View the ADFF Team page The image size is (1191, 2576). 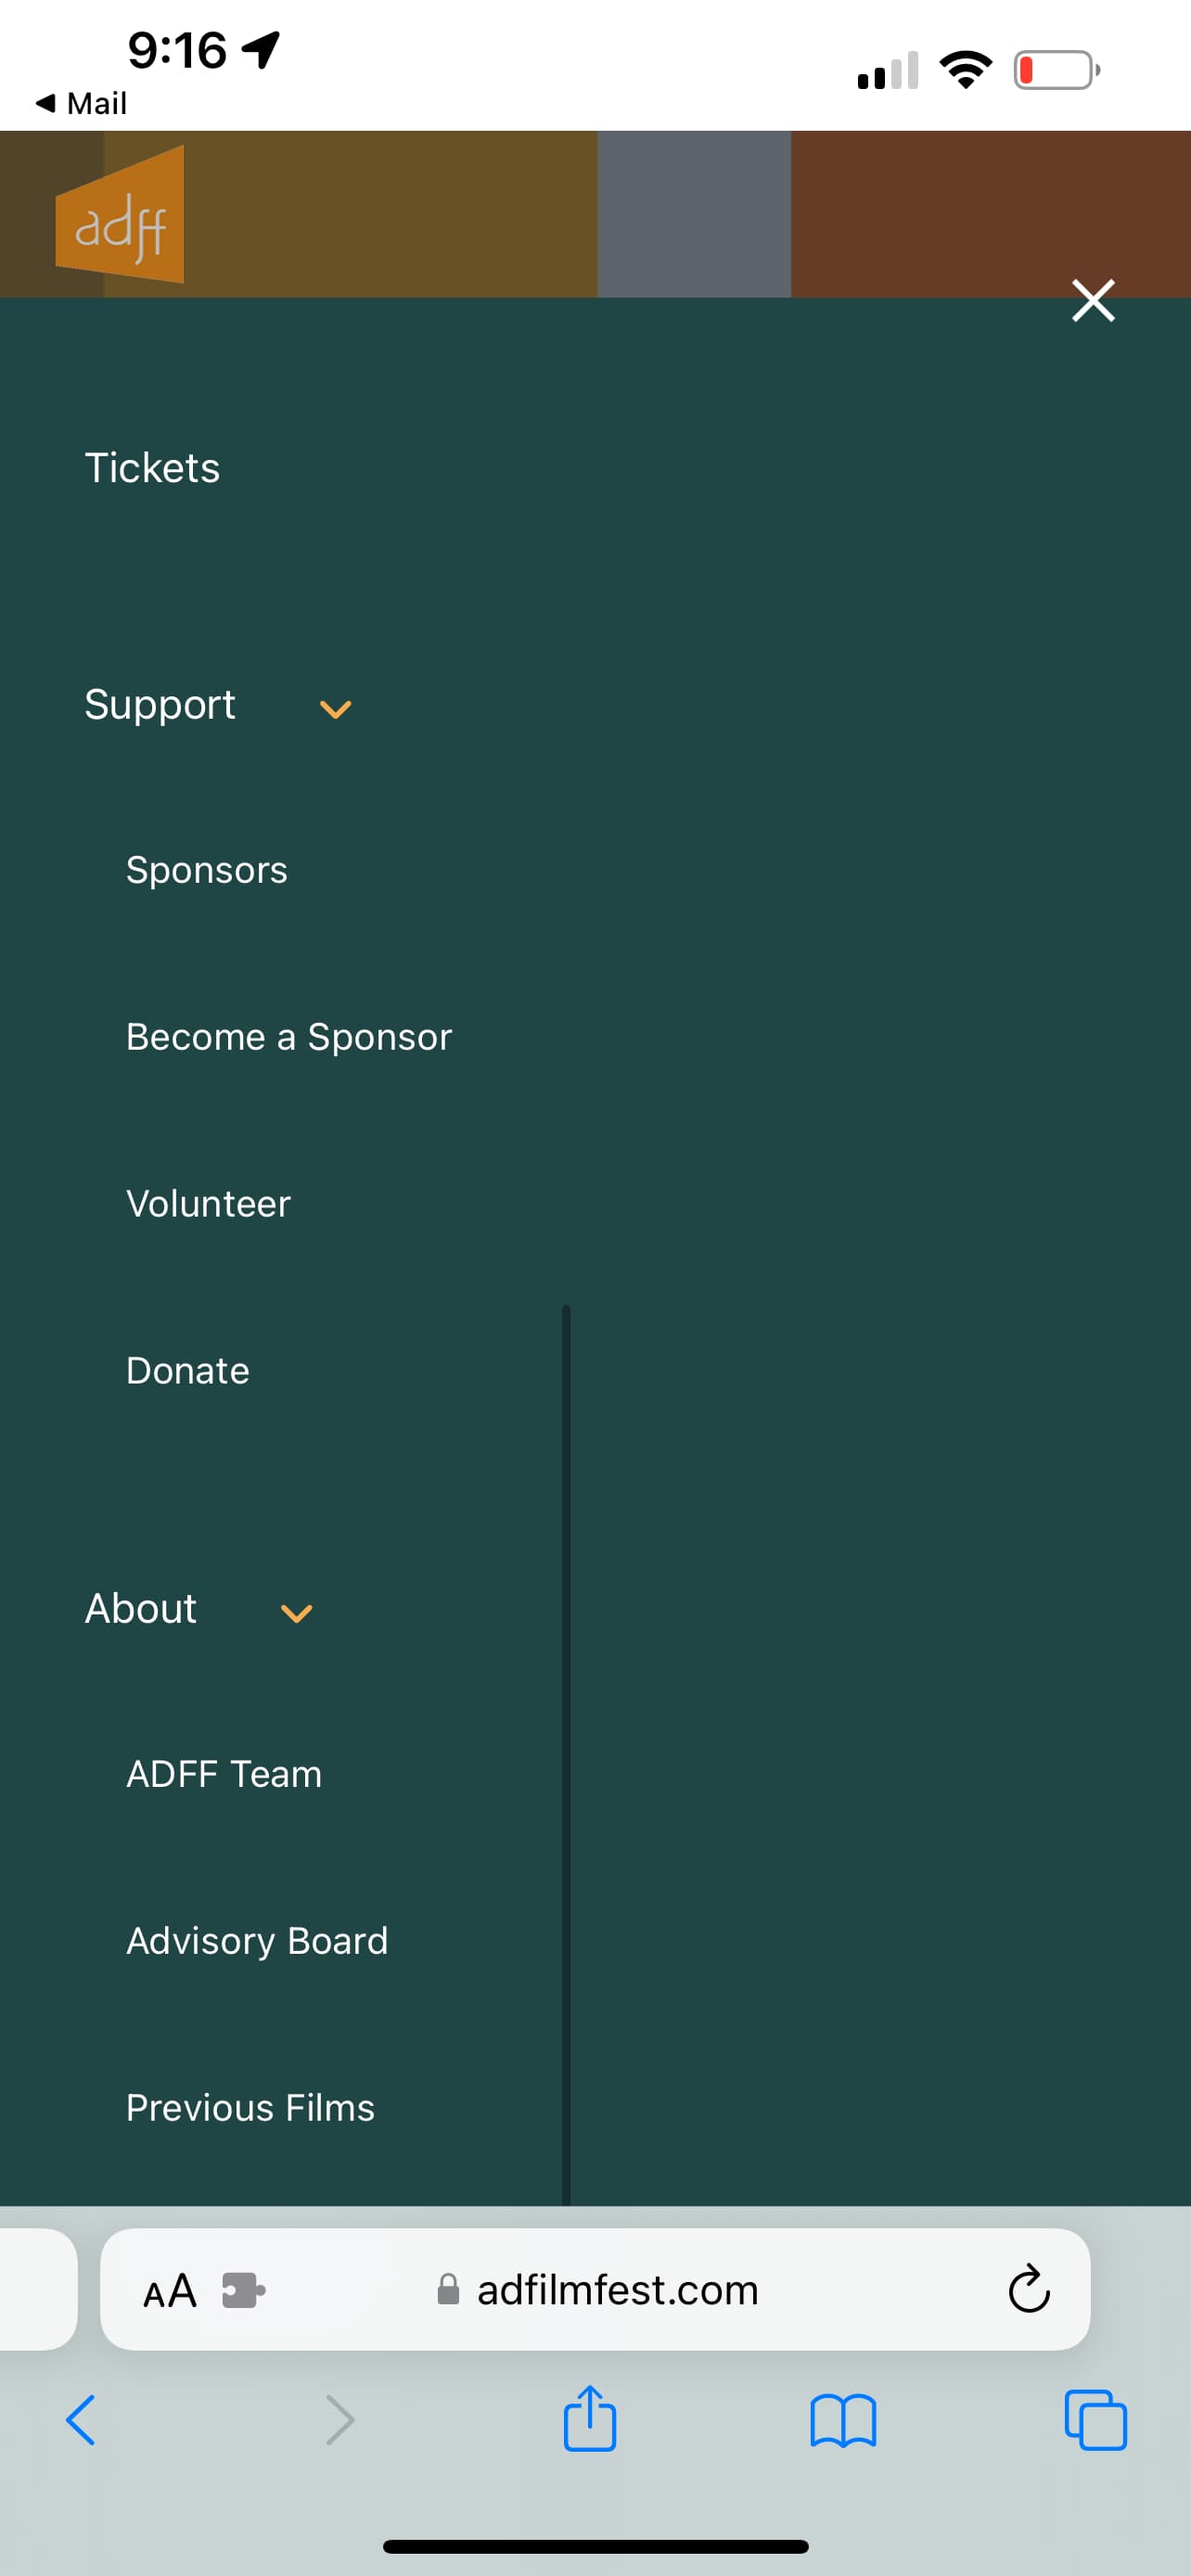pyautogui.click(x=224, y=1774)
